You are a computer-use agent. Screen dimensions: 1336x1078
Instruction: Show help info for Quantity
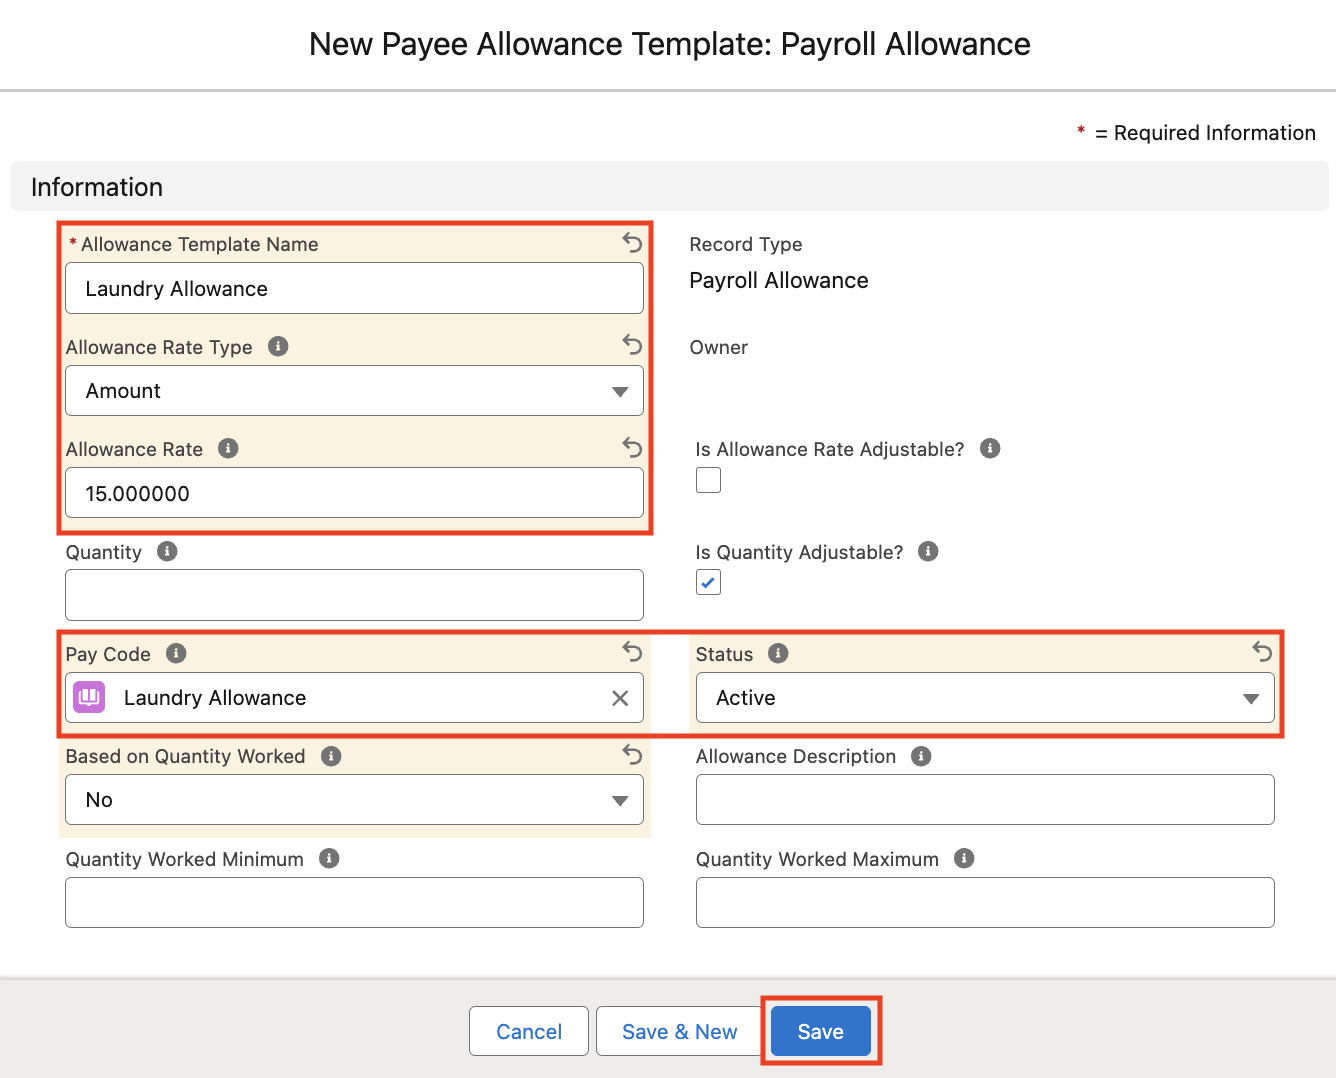click(167, 551)
